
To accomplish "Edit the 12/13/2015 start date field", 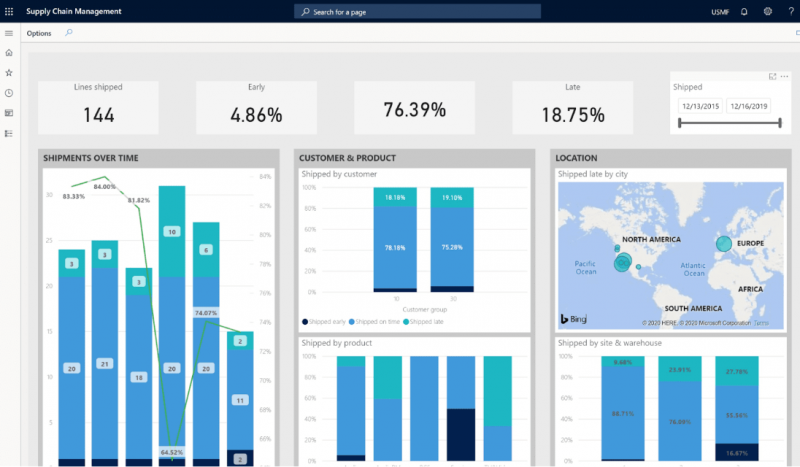I will tap(701, 106).
